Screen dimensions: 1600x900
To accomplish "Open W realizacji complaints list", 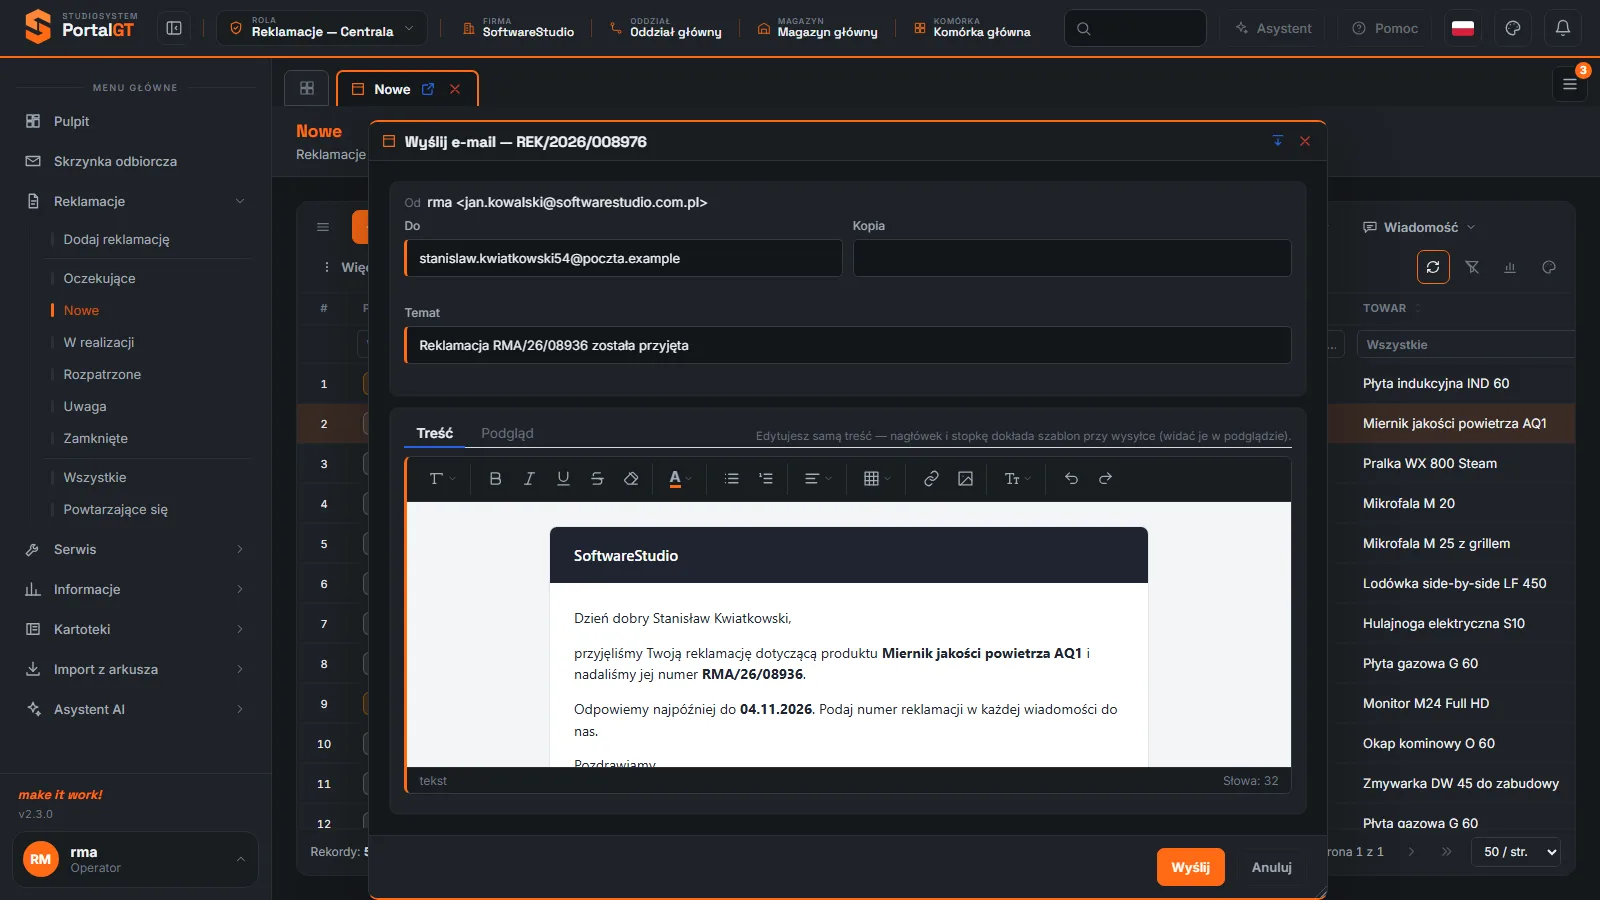I will tap(99, 342).
